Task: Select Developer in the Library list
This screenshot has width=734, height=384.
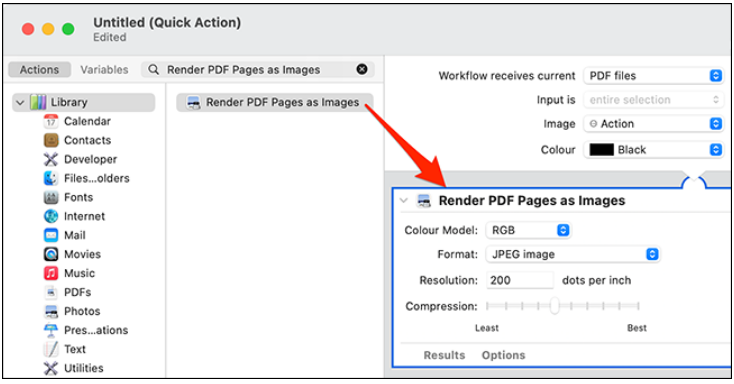Action: [x=90, y=159]
